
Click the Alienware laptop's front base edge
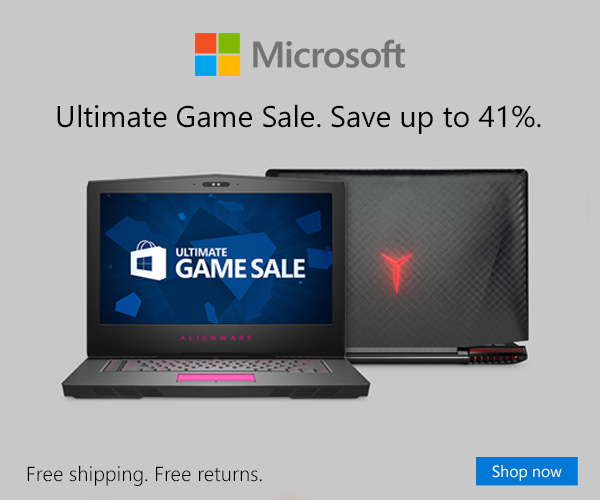tap(216, 391)
